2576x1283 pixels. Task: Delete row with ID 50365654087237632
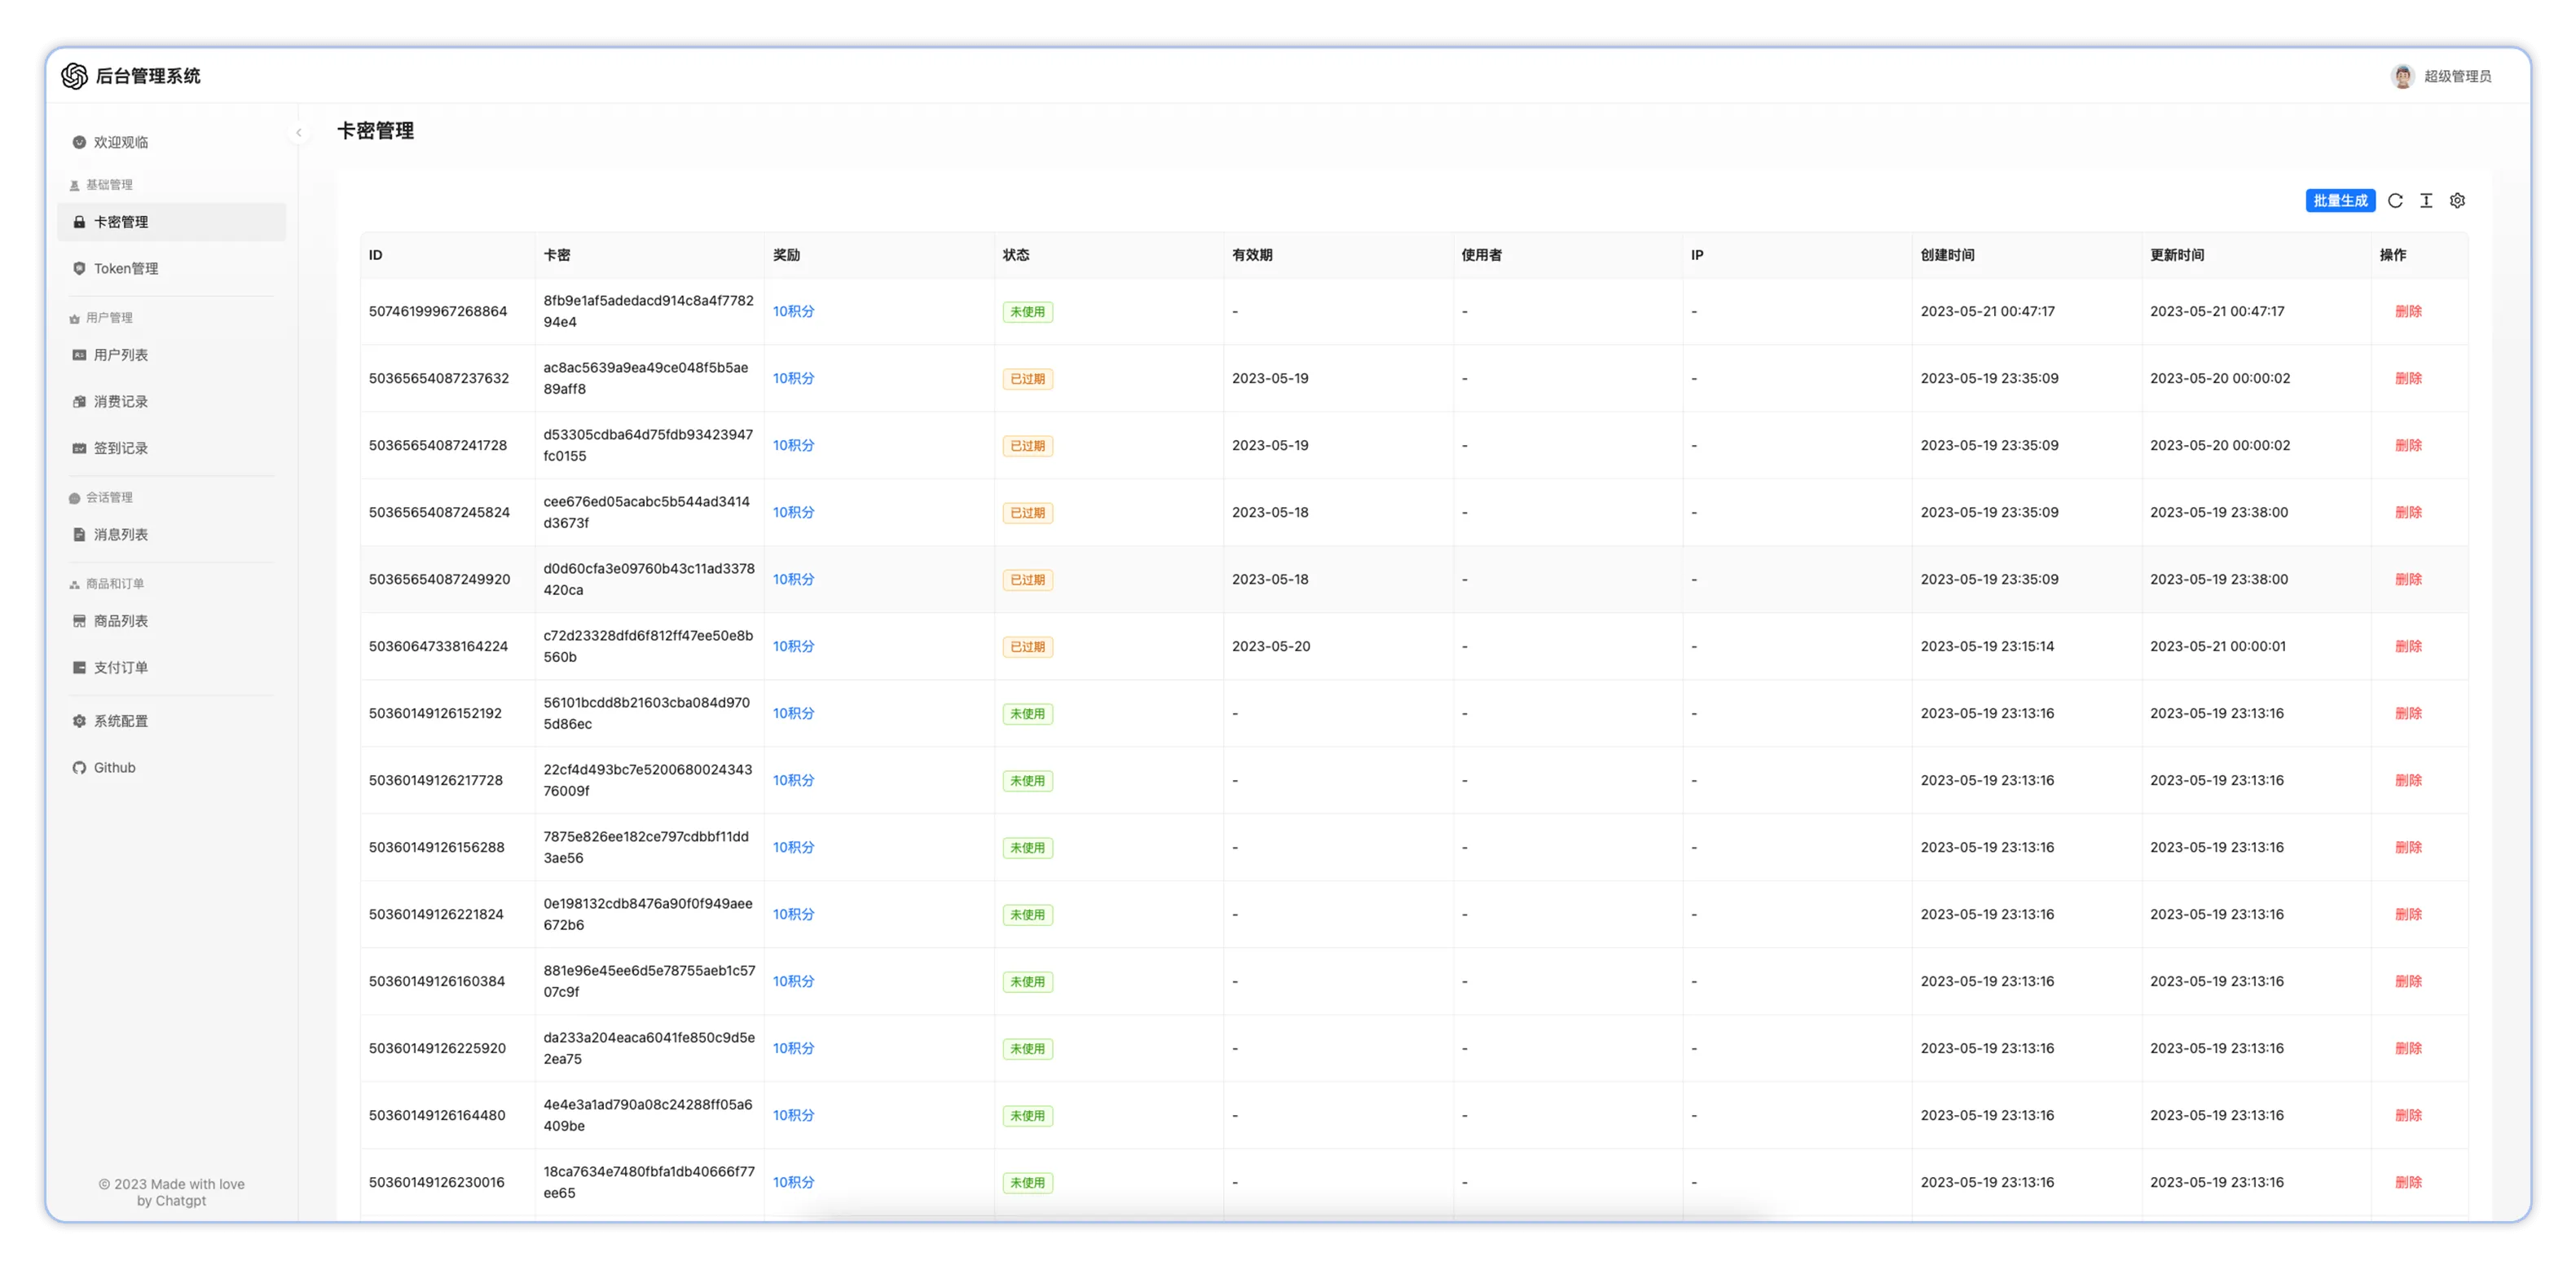tap(2408, 378)
